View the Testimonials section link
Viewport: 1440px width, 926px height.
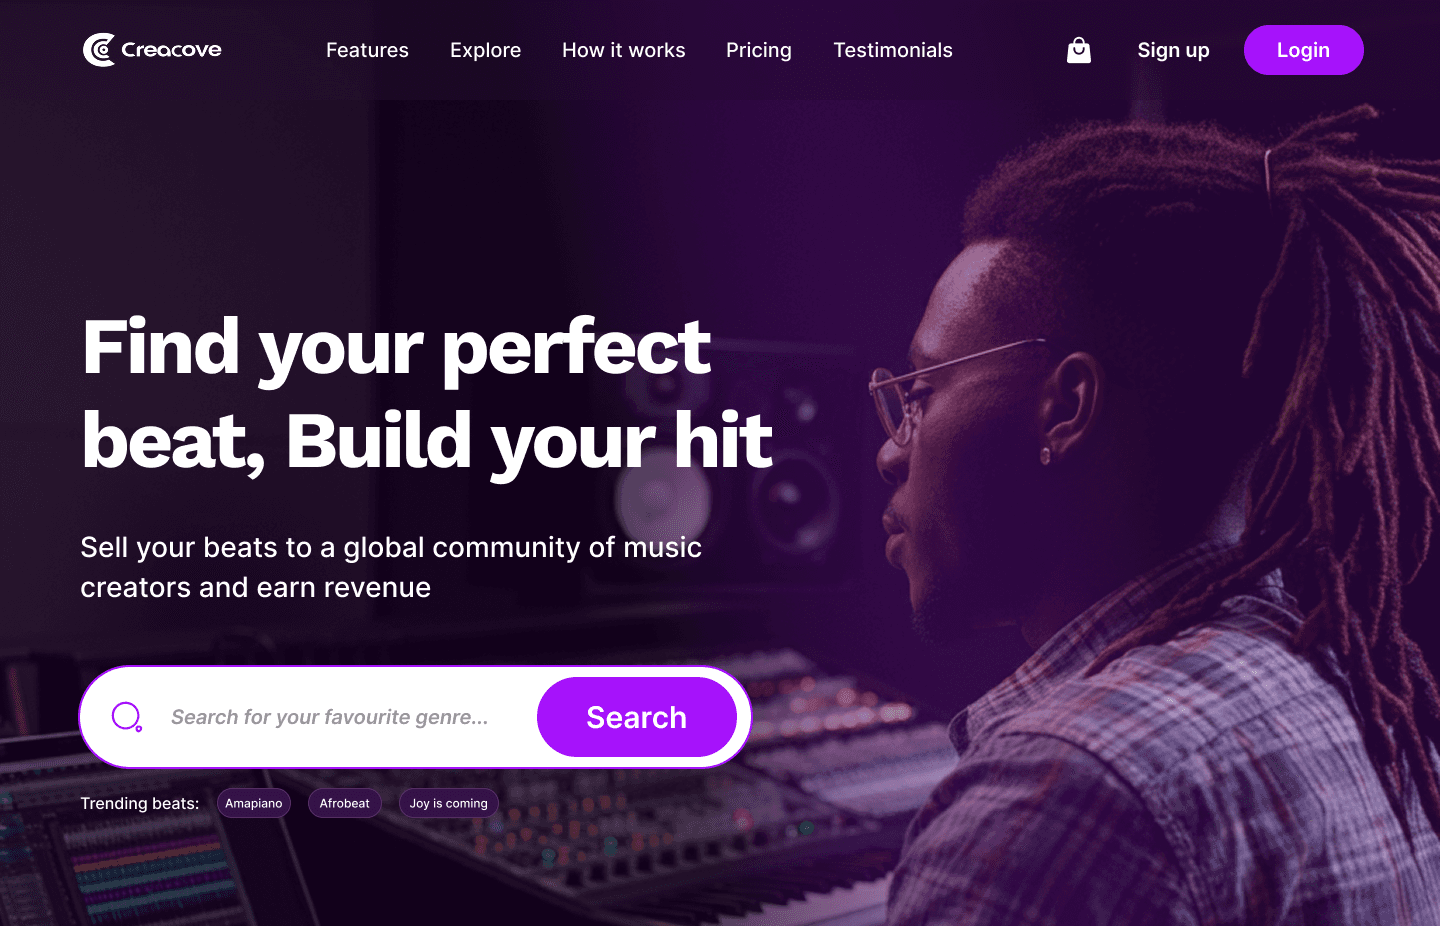(893, 50)
